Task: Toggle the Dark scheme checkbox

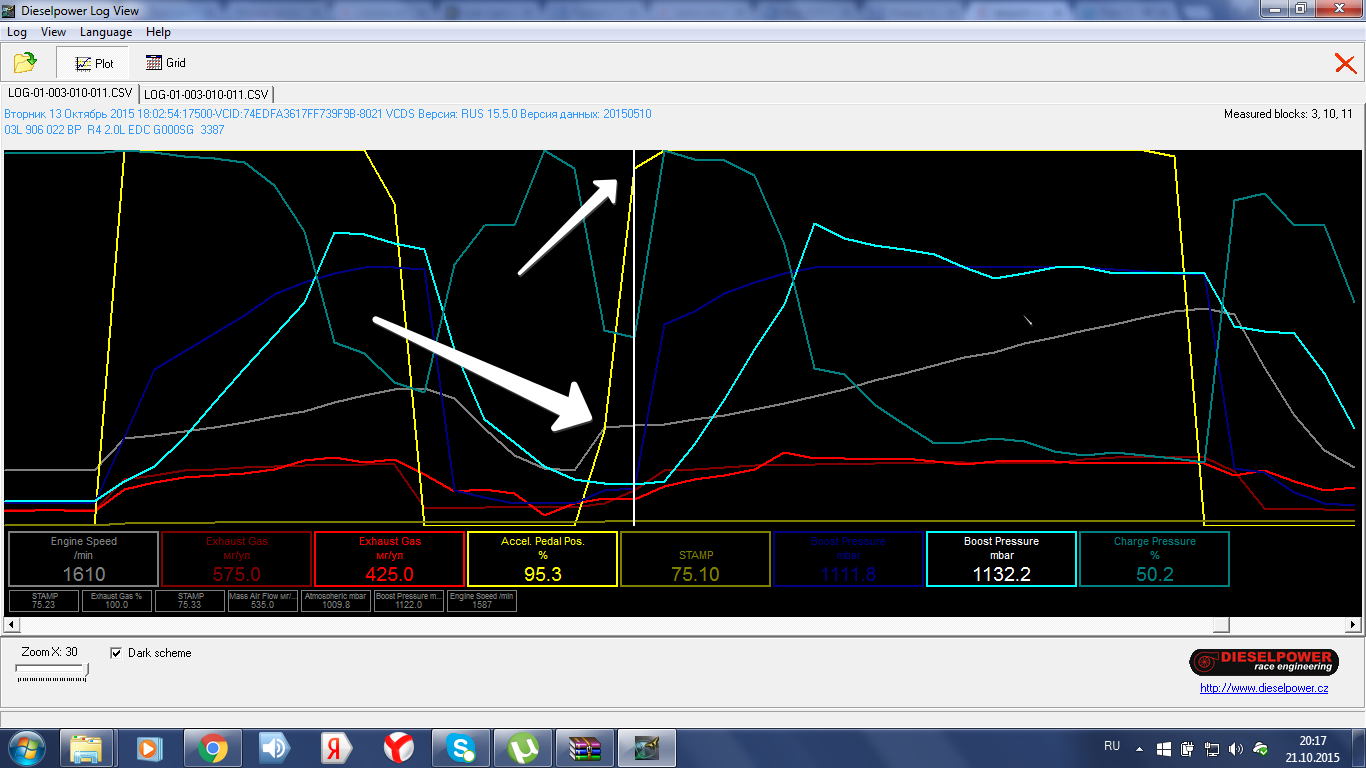Action: [x=116, y=653]
